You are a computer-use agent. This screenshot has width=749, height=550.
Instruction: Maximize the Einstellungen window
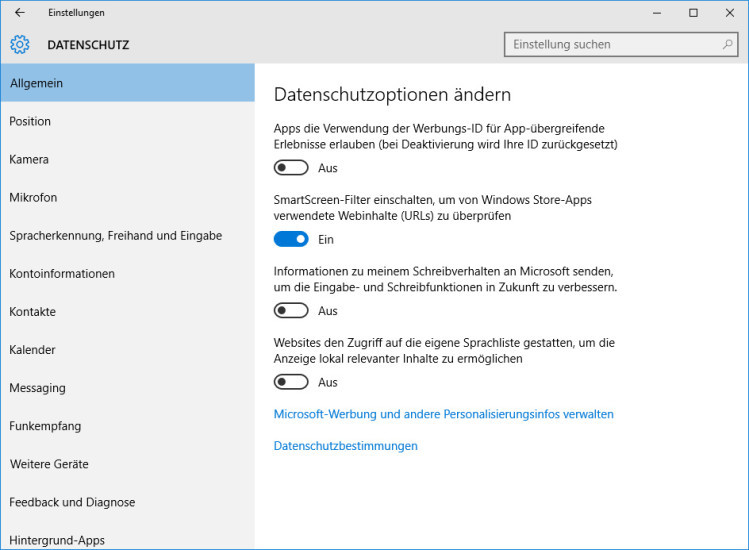click(693, 13)
